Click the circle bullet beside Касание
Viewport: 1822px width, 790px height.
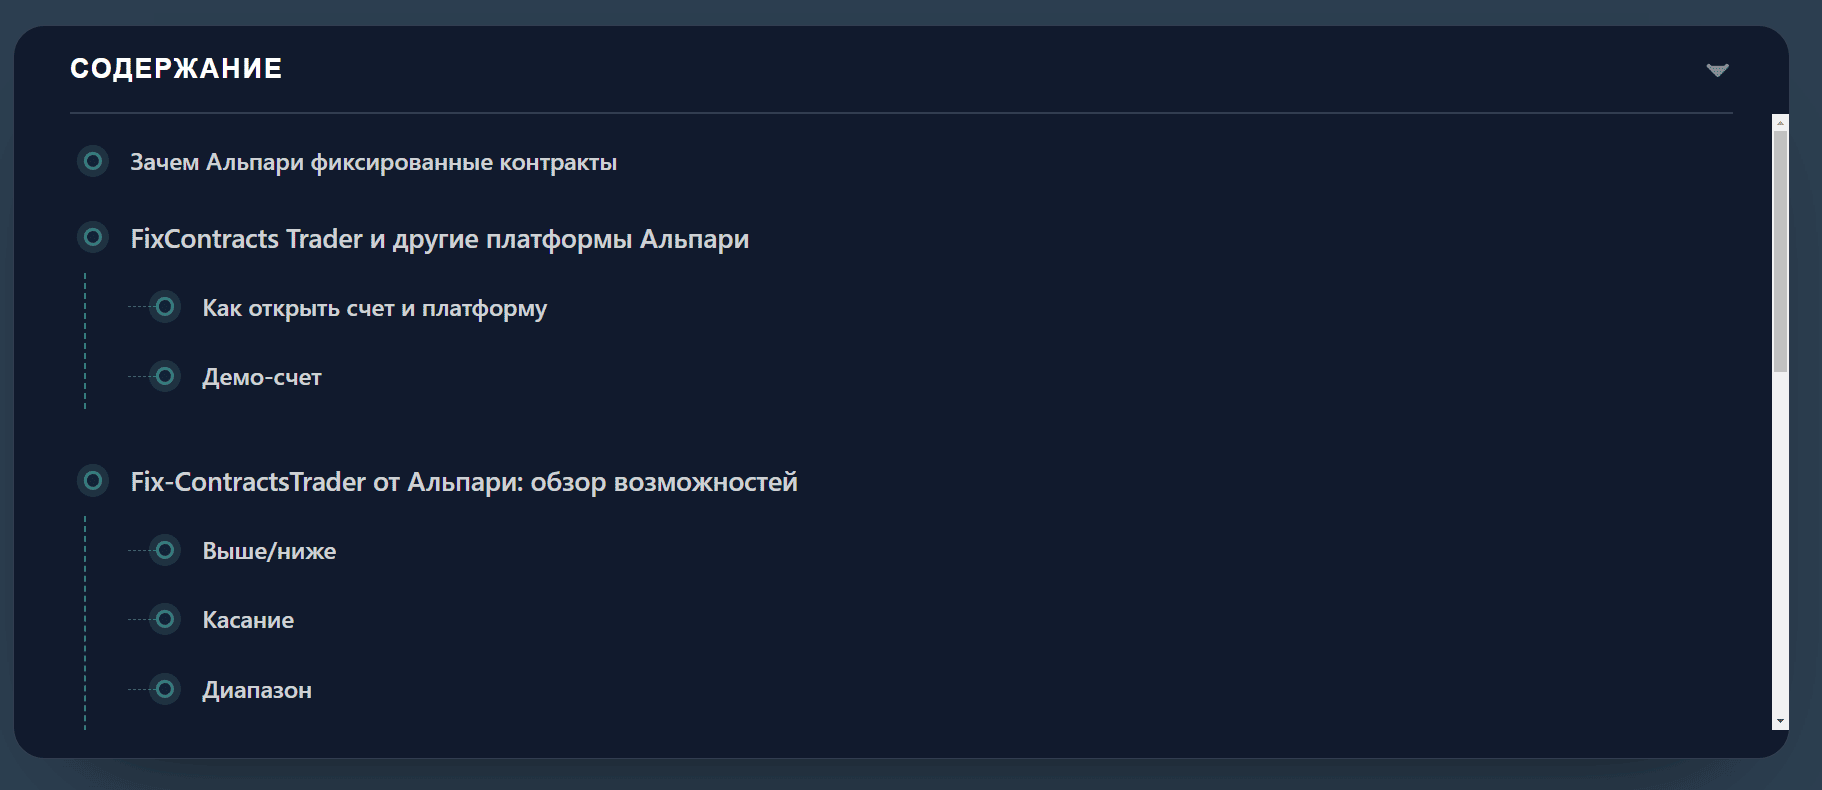[x=165, y=619]
